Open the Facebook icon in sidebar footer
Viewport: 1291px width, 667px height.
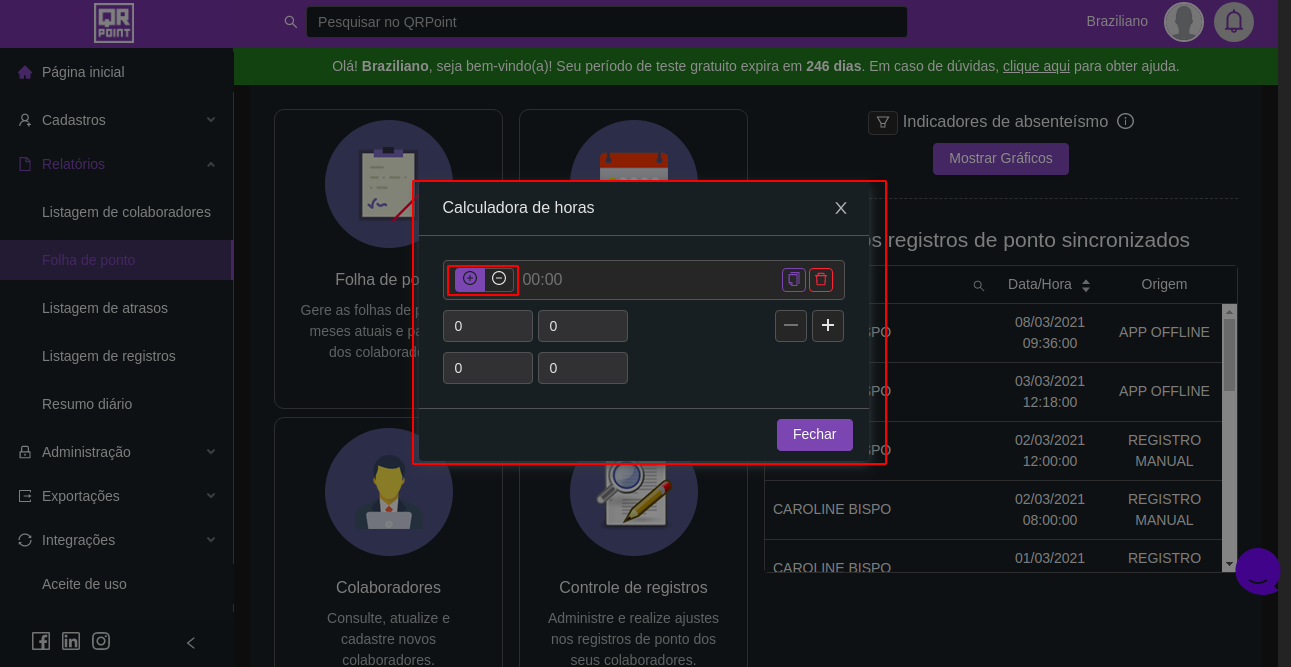41,642
